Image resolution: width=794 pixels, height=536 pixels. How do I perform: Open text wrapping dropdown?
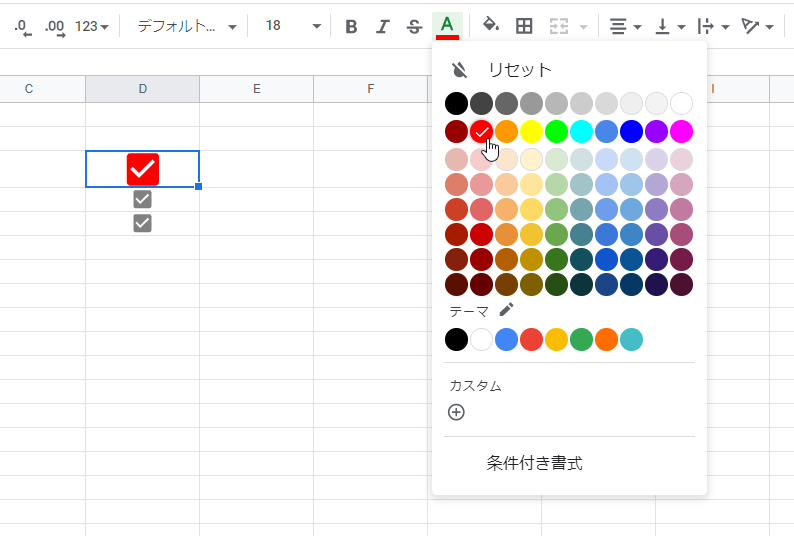click(713, 26)
